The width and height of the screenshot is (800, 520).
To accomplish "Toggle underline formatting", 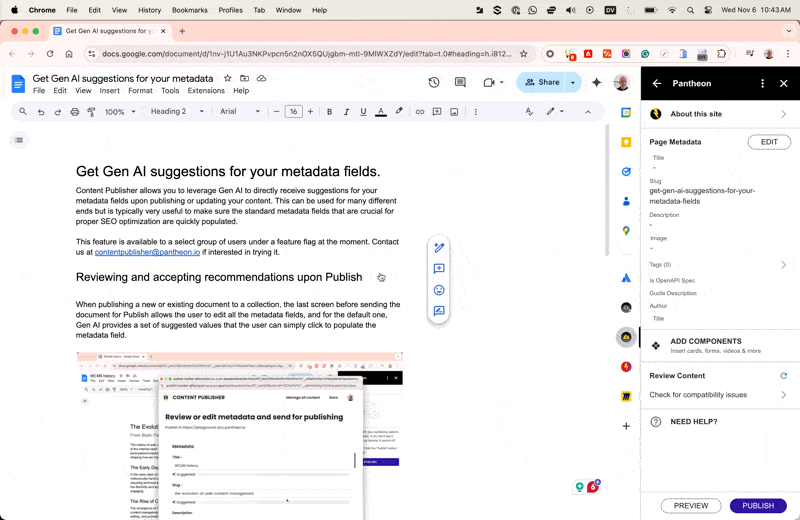I will pos(363,112).
